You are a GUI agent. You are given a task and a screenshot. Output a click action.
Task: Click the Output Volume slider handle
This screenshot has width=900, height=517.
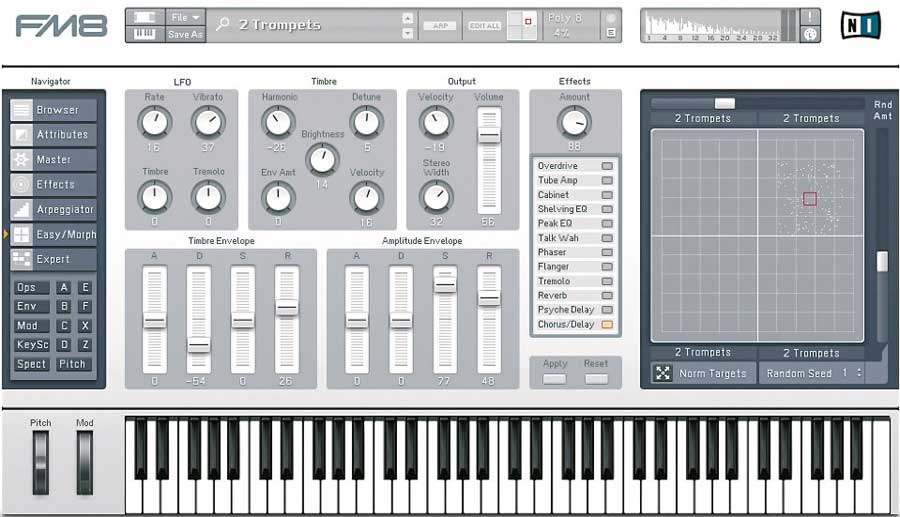click(489, 135)
